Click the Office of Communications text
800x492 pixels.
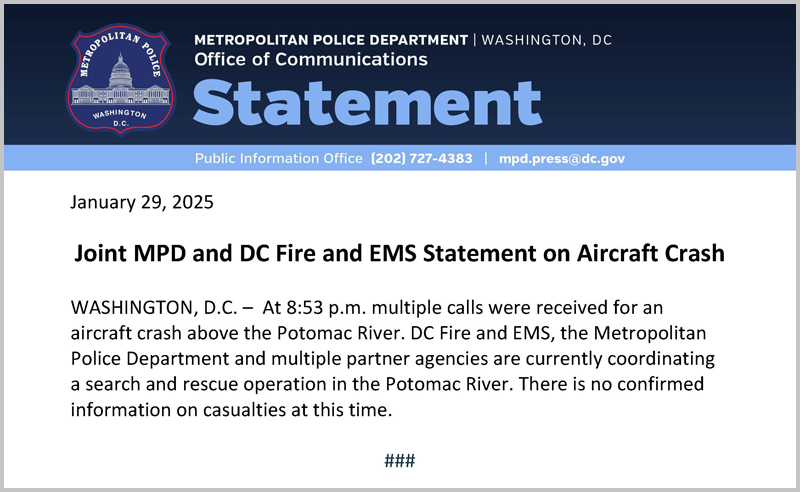point(311,60)
